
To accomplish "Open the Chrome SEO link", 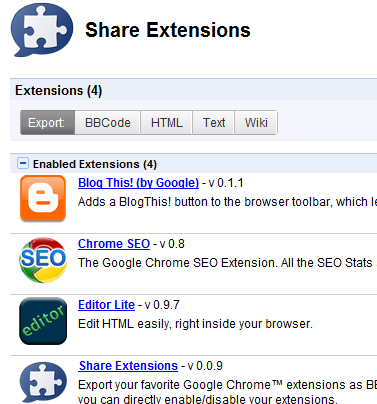I will [114, 244].
